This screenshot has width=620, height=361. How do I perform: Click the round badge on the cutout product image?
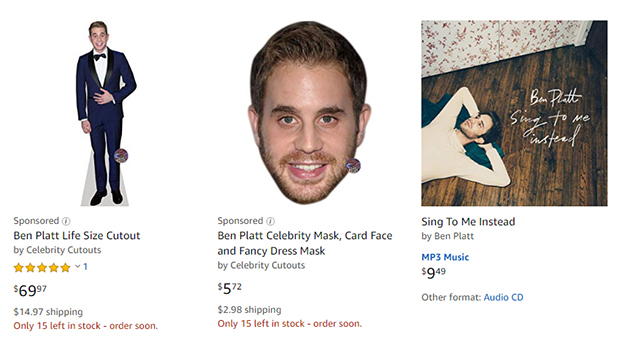coord(121,156)
